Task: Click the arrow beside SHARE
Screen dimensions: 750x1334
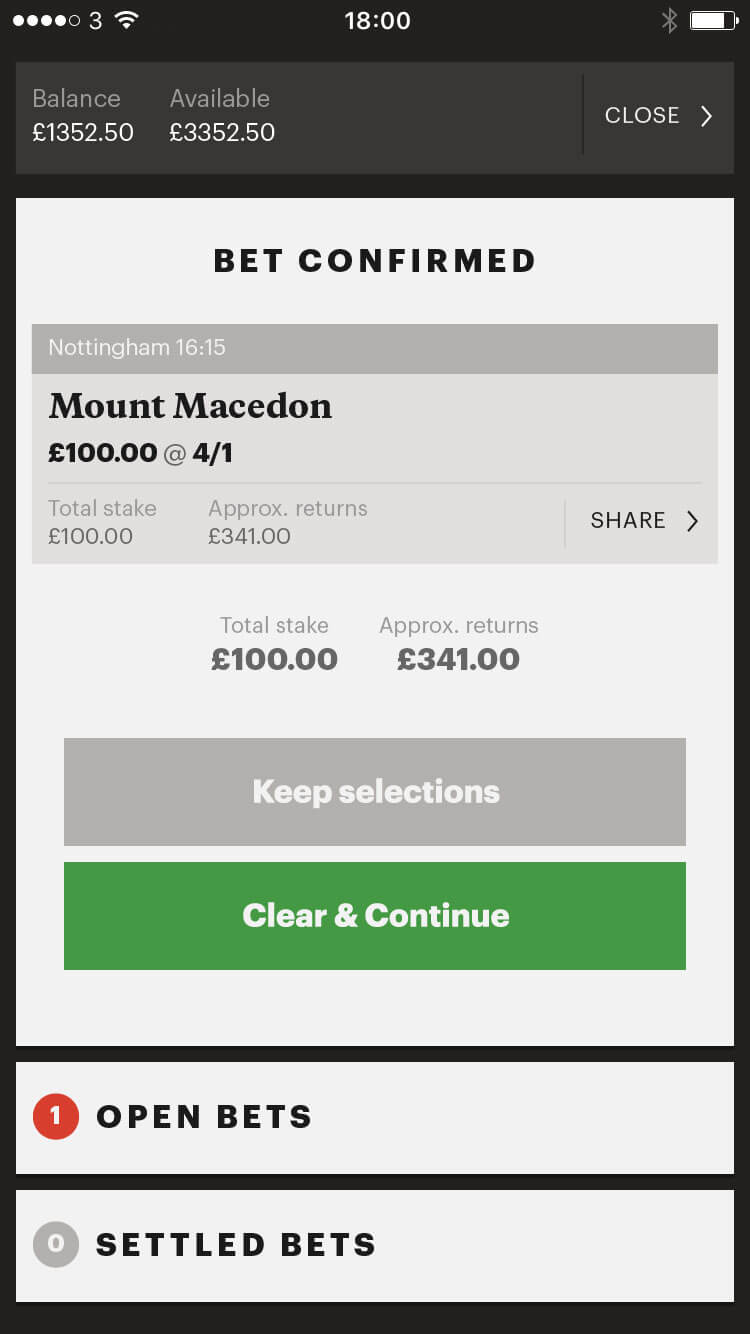Action: click(x=692, y=520)
